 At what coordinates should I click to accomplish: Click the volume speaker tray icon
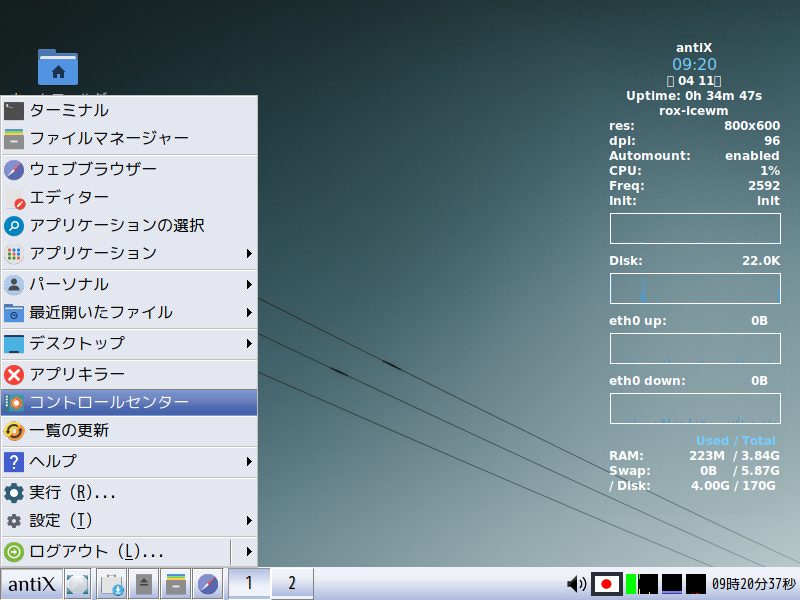click(577, 584)
